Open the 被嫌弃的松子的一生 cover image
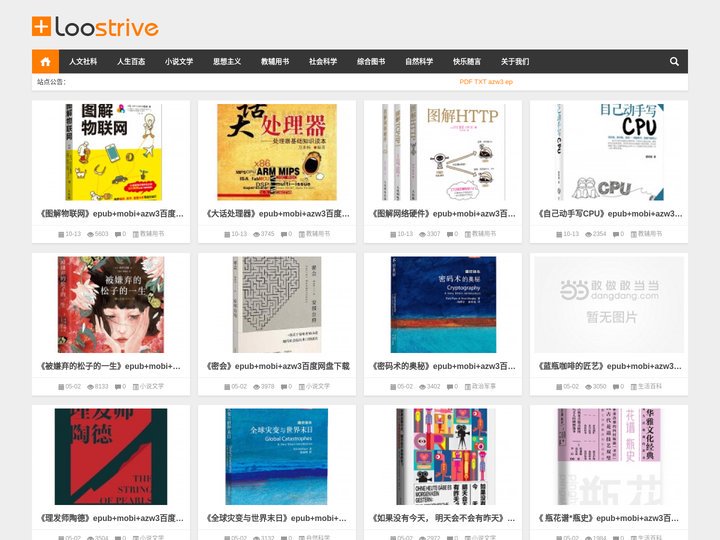Viewport: 720px width, 540px height. (x=111, y=304)
